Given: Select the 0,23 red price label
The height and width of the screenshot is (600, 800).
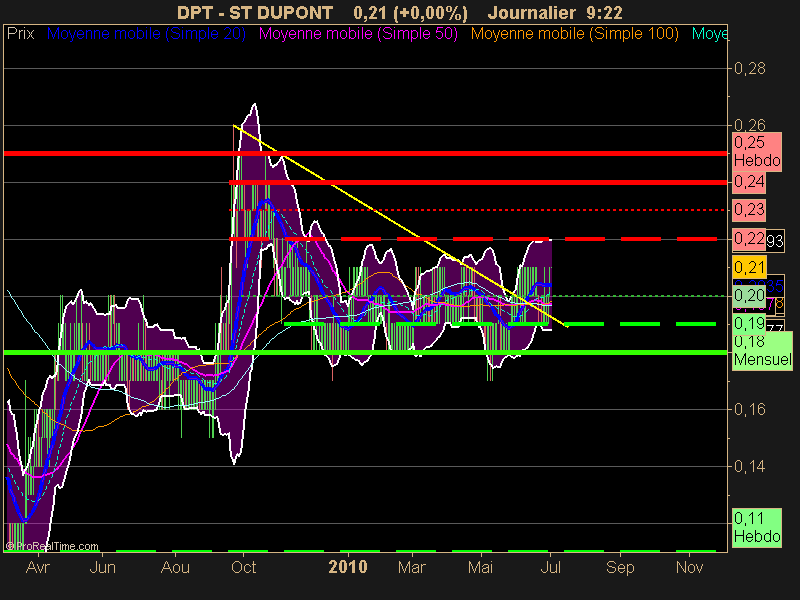Looking at the screenshot, I should pos(749,210).
